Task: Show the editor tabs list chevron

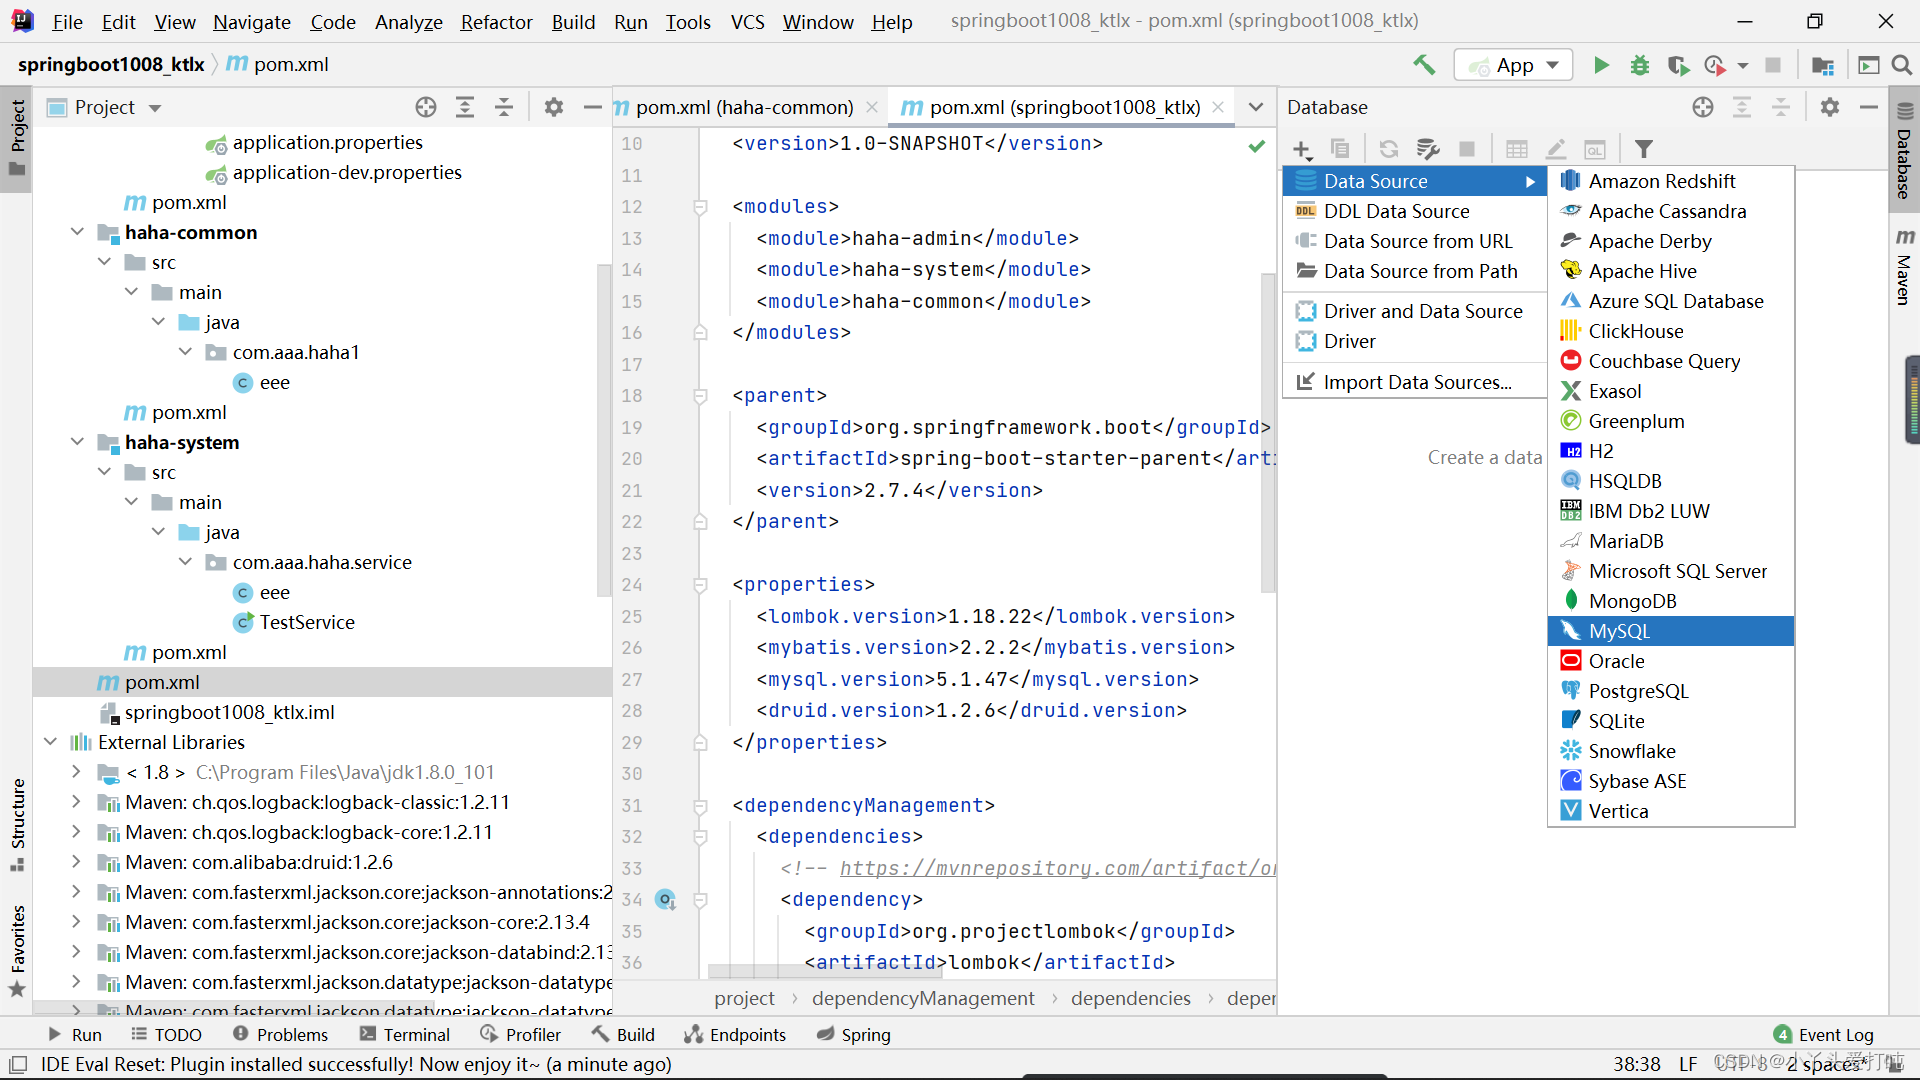Action: click(1256, 107)
